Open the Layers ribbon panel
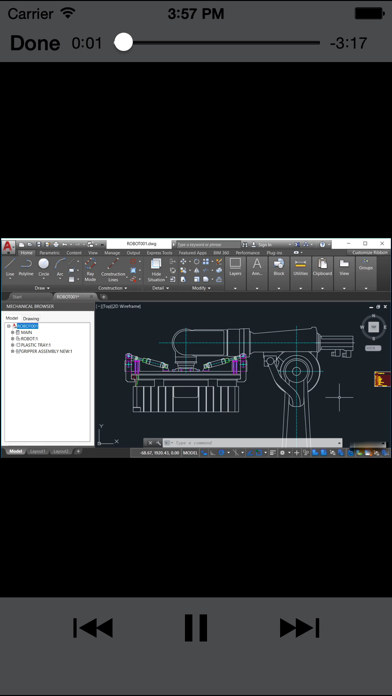The image size is (392, 696). pos(235,273)
